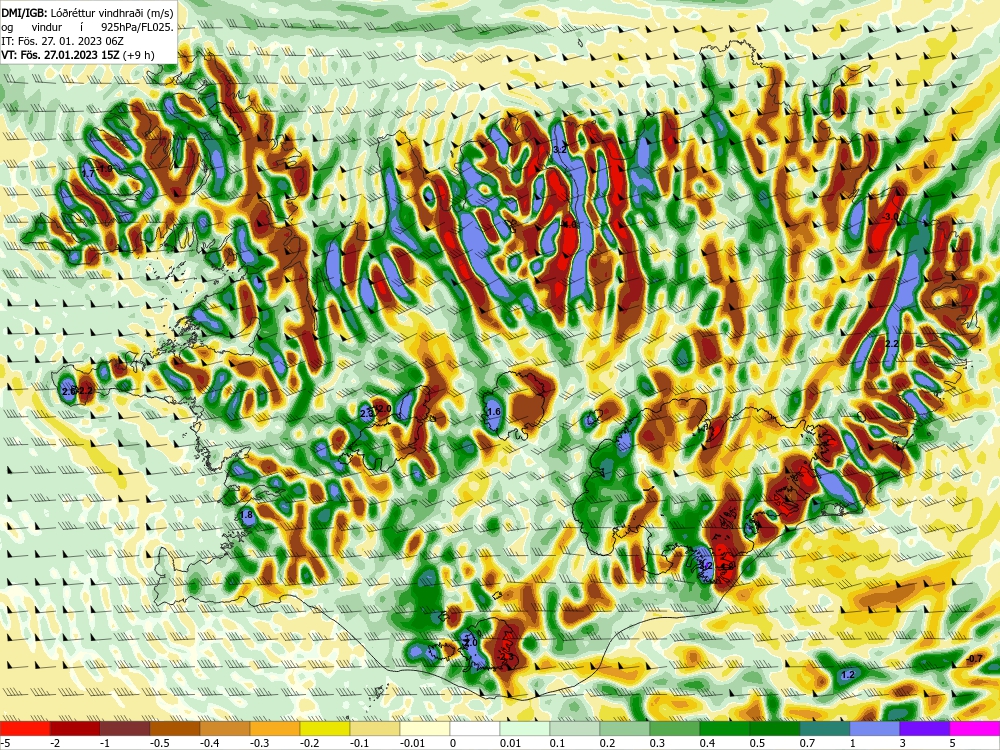Click the 'IT: Fös. 27. 01. 2023 06Z' line

pyautogui.click(x=62, y=41)
